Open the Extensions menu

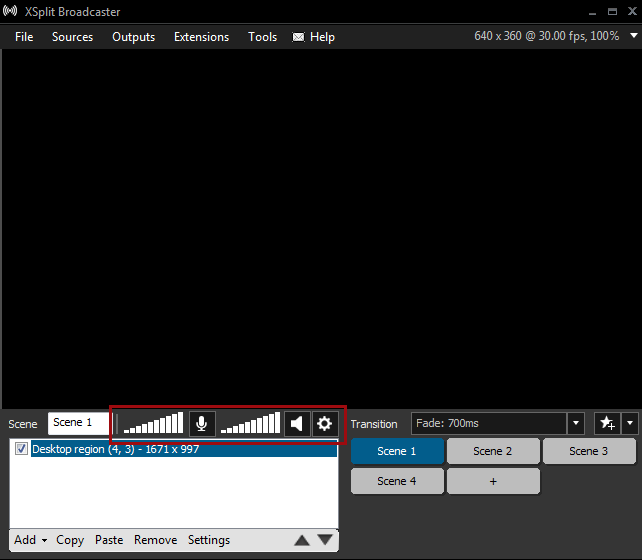pos(201,37)
